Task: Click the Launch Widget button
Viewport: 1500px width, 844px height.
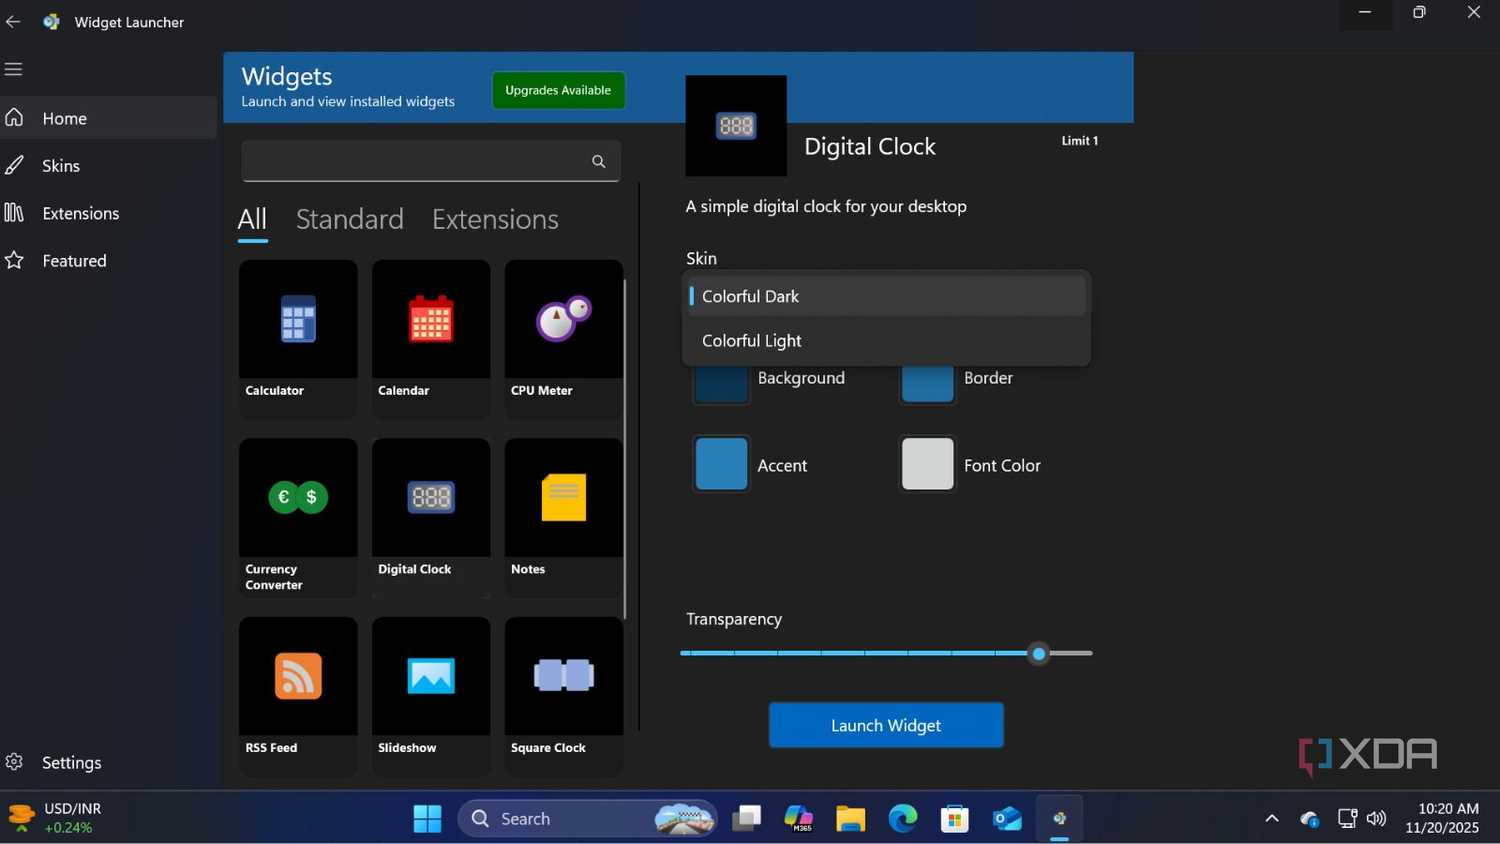Action: point(886,725)
